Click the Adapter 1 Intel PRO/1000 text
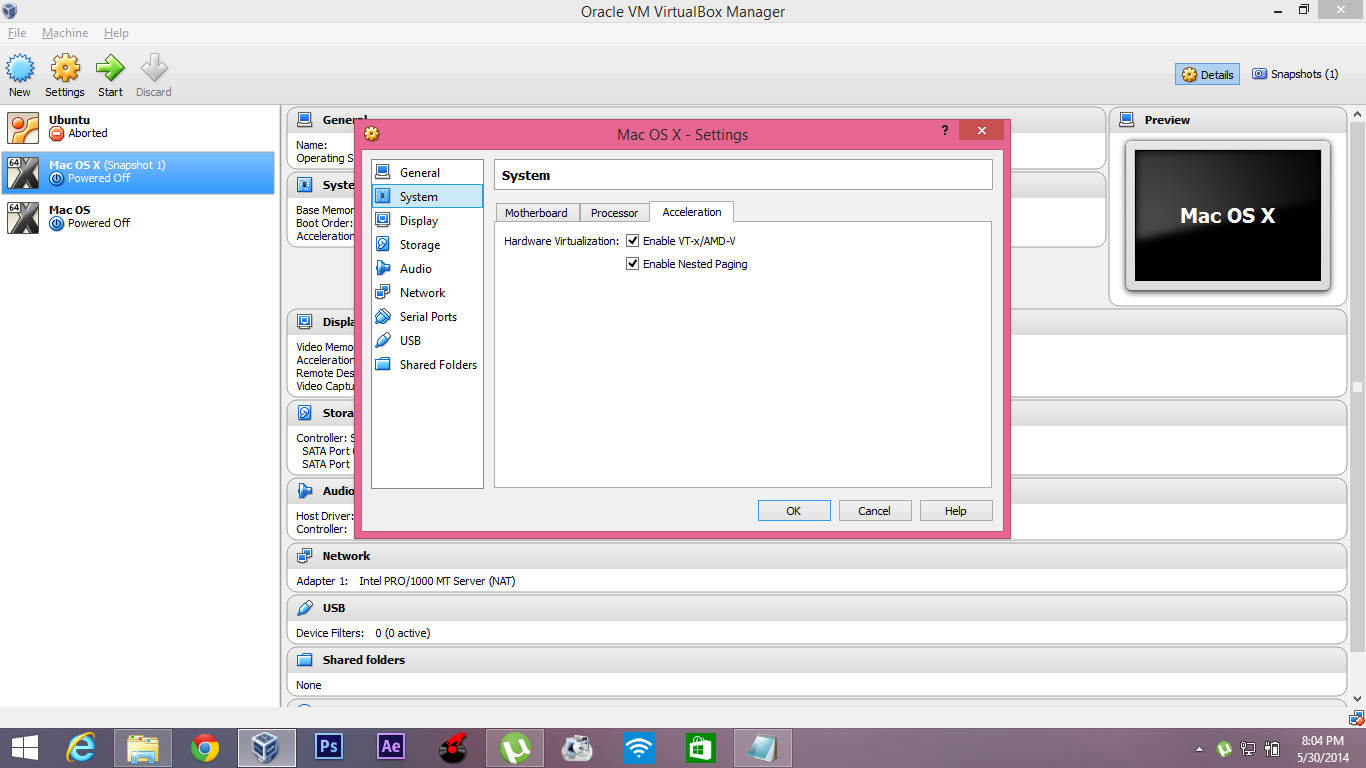The width and height of the screenshot is (1366, 768). coord(406,581)
